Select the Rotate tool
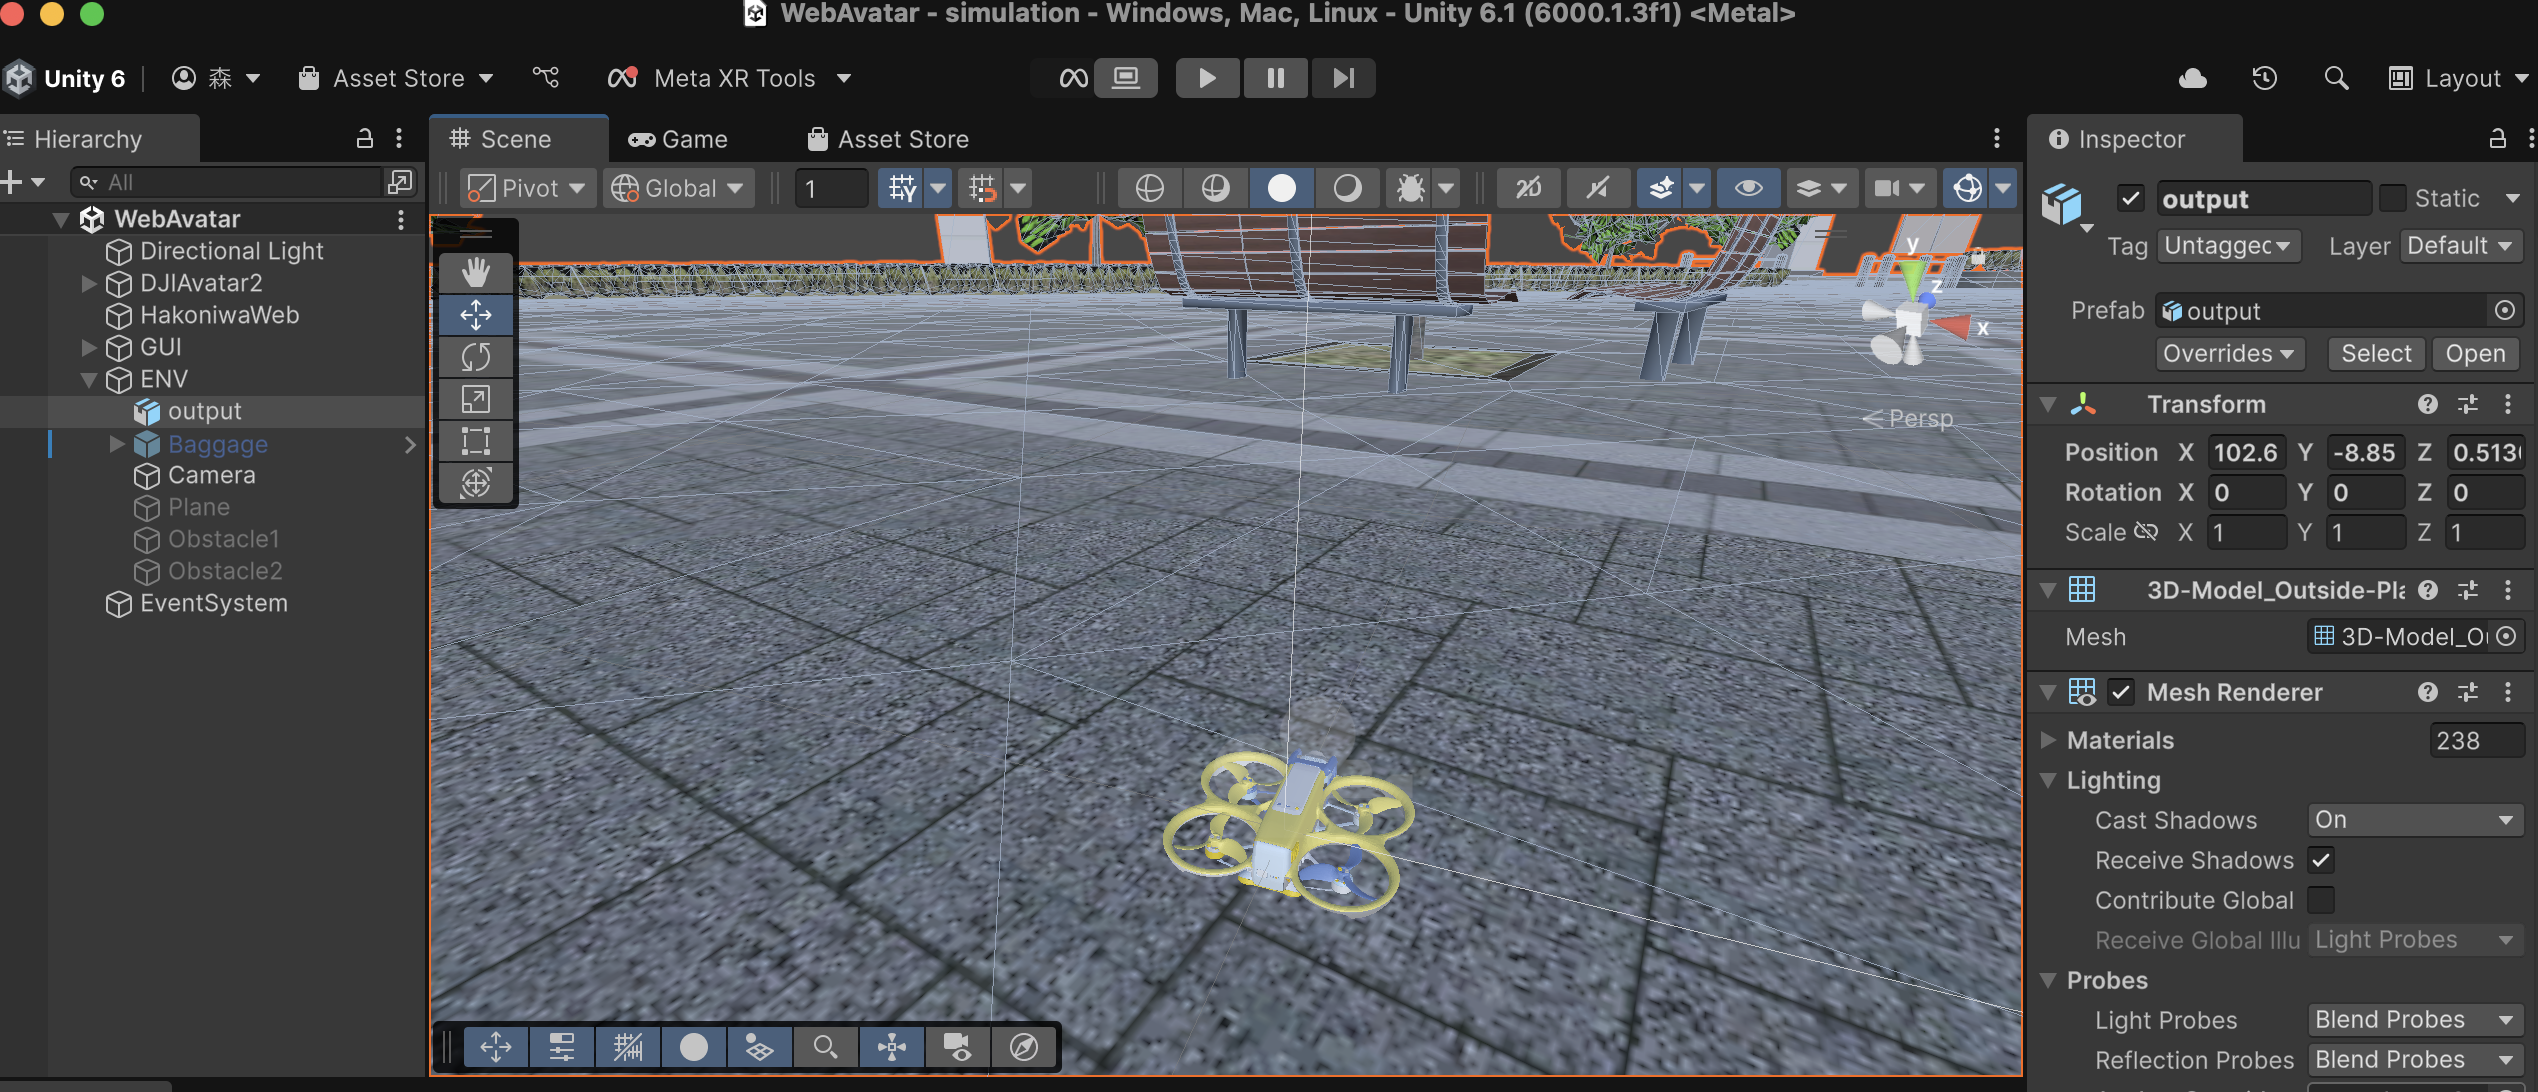Viewport: 2538px width, 1092px height. tap(475, 357)
